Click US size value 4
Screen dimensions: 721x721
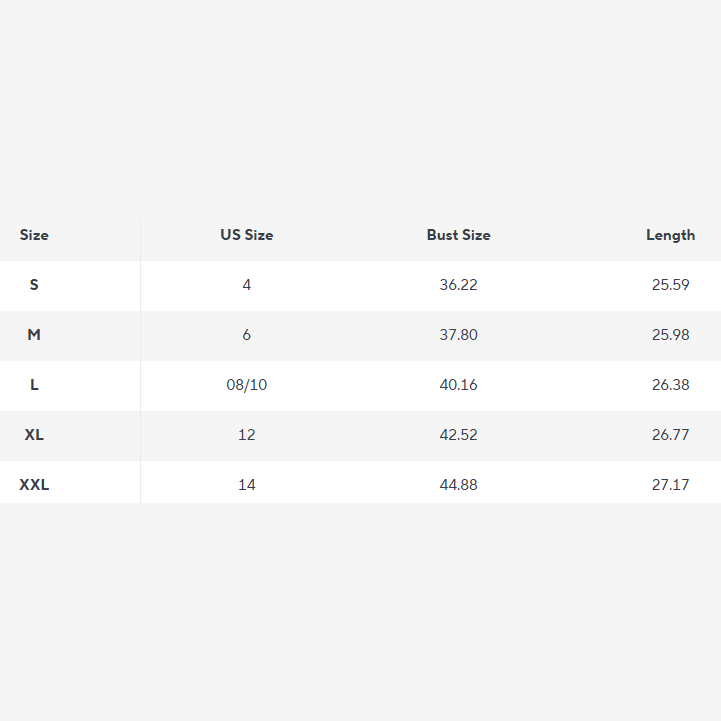pos(246,285)
